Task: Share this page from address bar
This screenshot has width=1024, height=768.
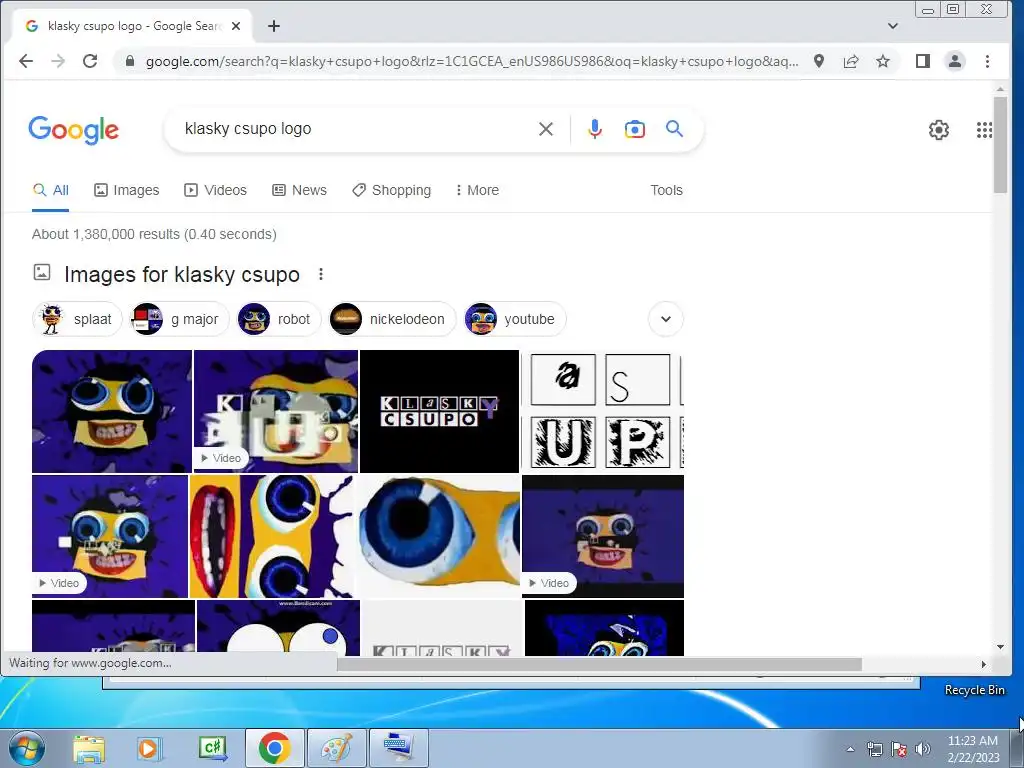Action: point(851,61)
